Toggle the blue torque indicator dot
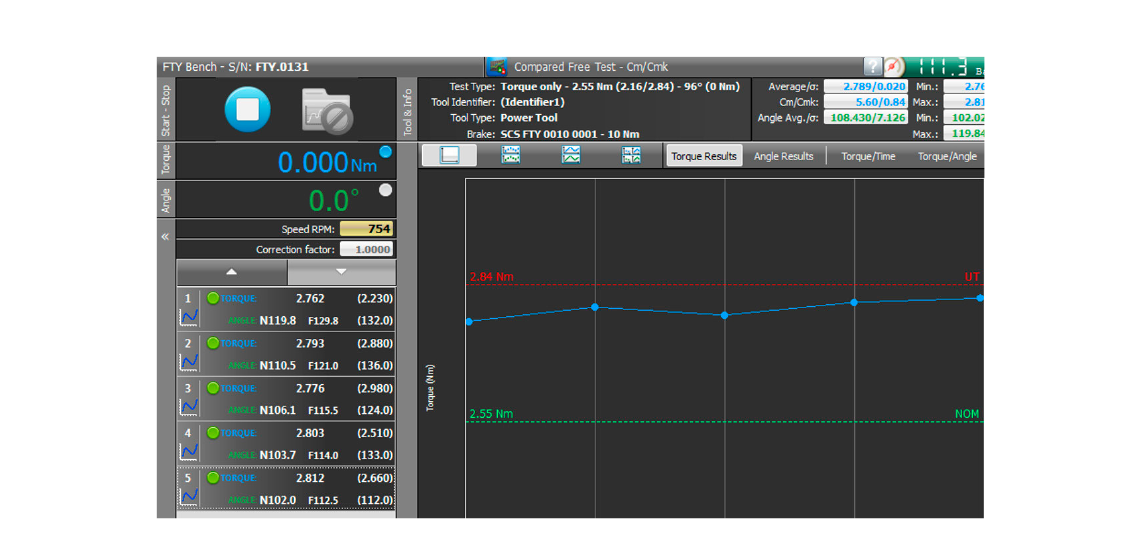Image resolution: width=1141 pixels, height=557 pixels. coord(385,152)
